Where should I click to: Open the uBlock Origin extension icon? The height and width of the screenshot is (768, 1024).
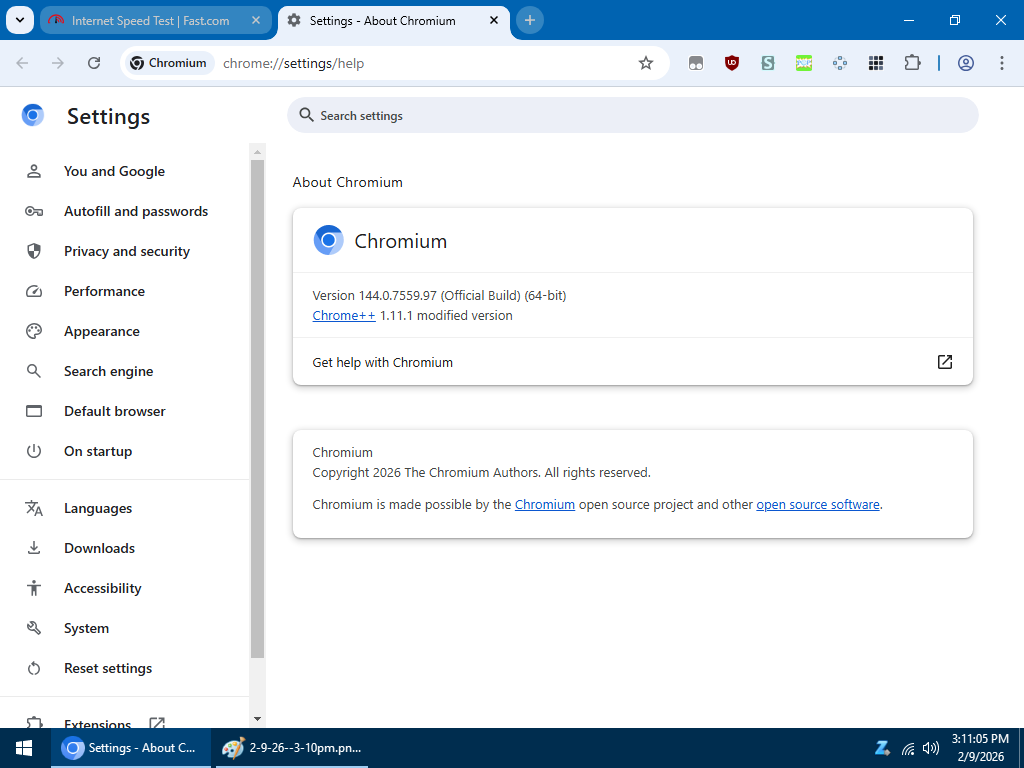tap(732, 63)
